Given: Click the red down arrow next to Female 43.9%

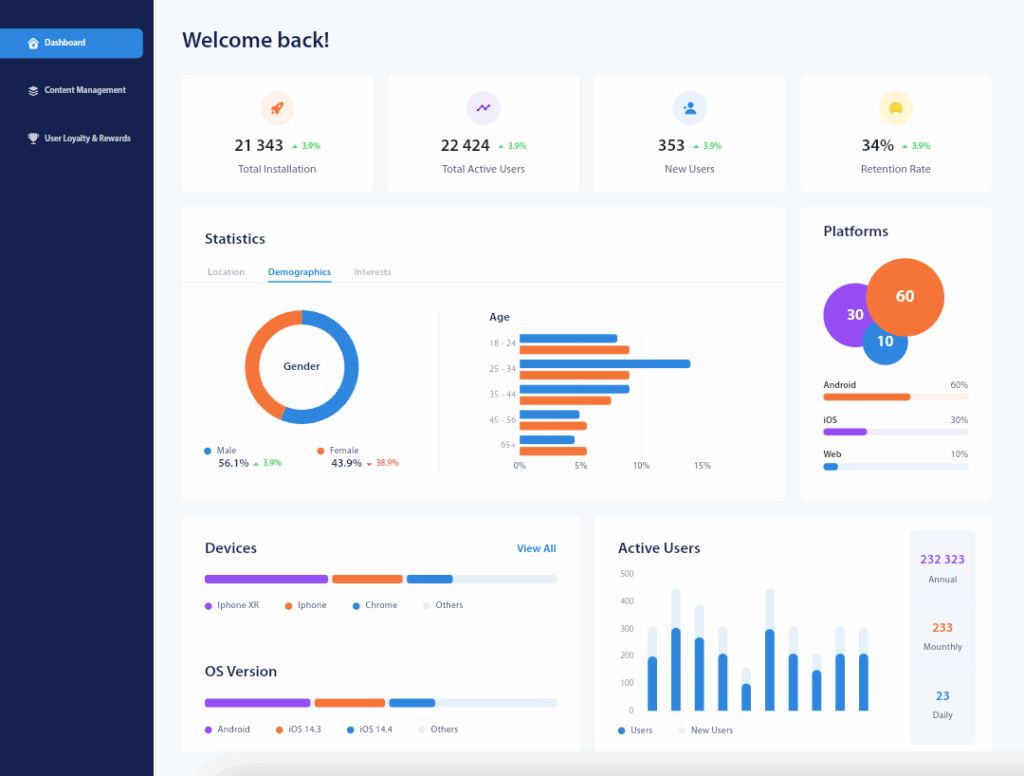Looking at the screenshot, I should [x=369, y=464].
